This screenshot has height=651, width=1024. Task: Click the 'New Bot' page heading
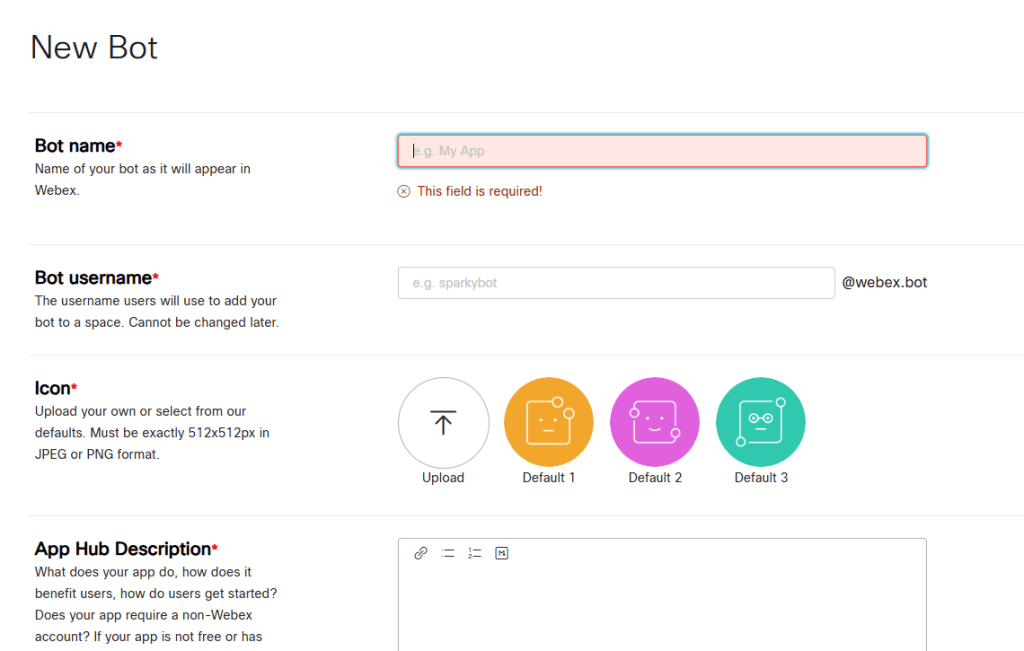click(x=94, y=48)
